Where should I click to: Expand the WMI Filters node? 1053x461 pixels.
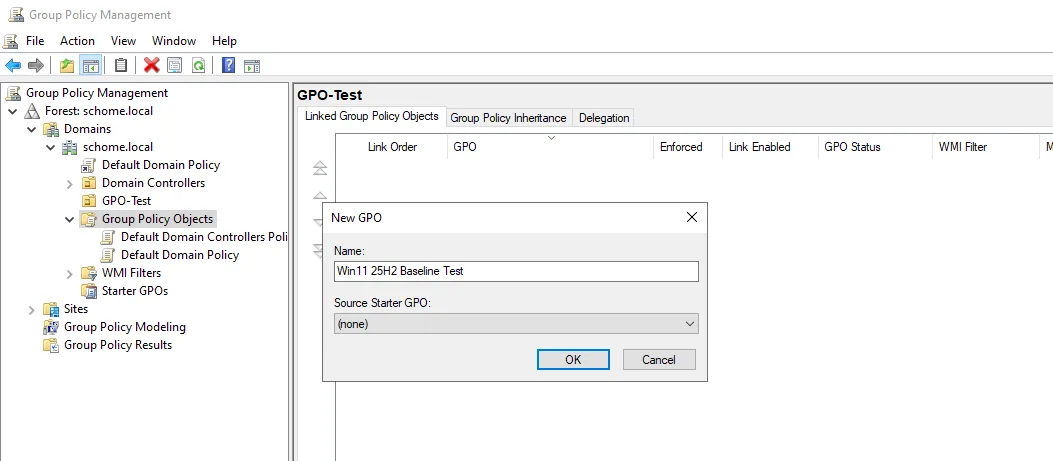click(69, 274)
